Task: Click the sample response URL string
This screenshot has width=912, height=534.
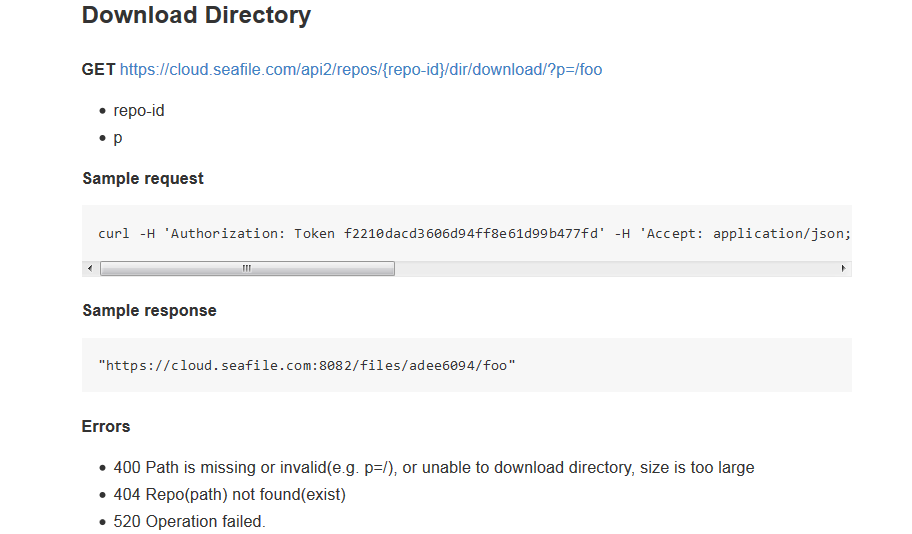Action: (x=307, y=365)
